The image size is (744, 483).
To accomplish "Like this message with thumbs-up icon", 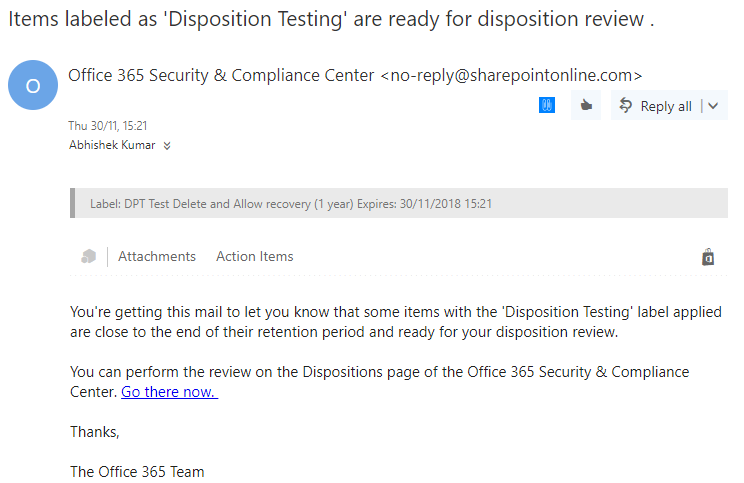I will (586, 105).
